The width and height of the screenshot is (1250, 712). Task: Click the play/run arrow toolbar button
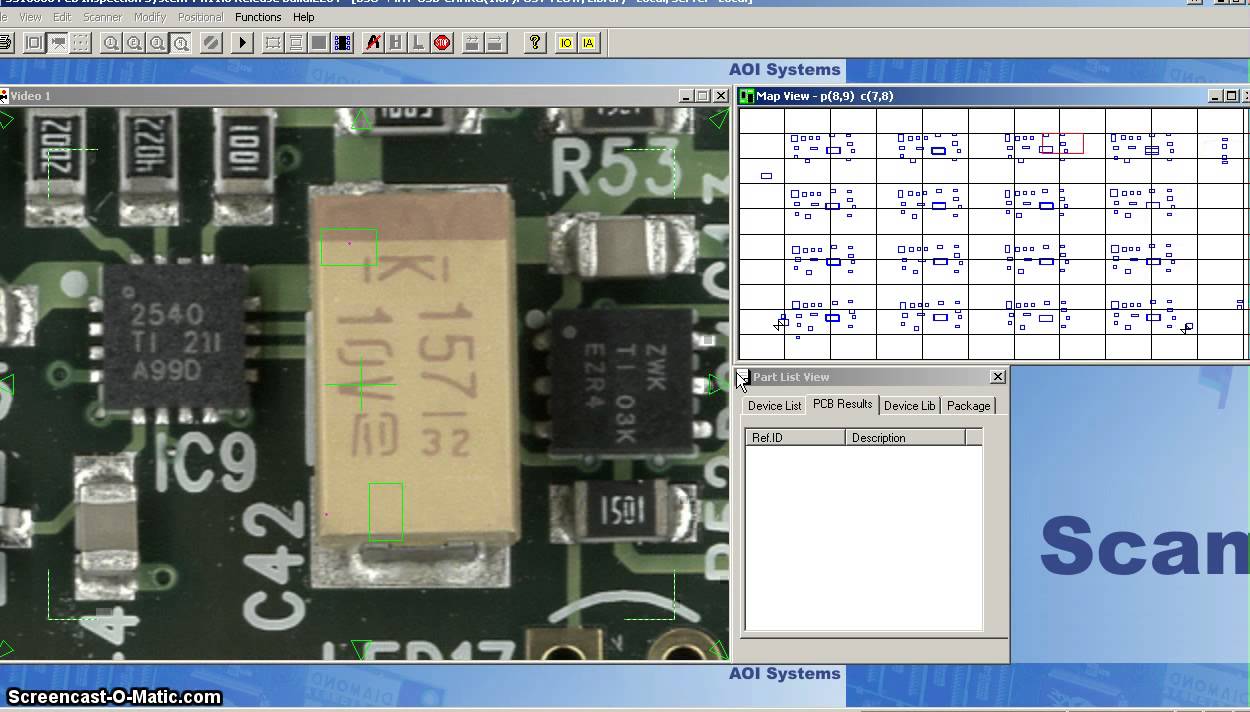point(242,43)
